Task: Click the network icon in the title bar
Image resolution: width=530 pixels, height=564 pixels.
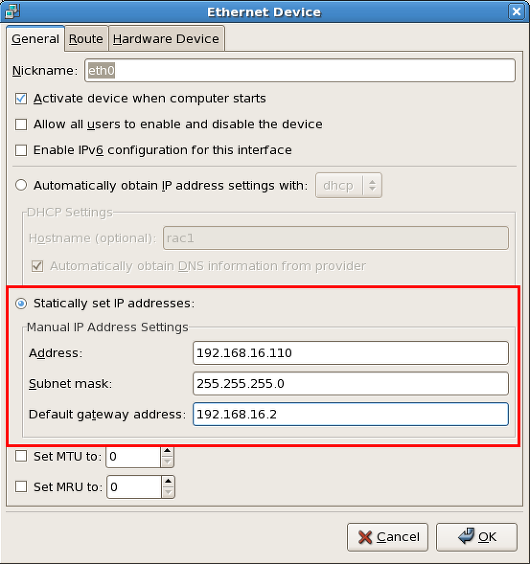Action: [x=13, y=11]
